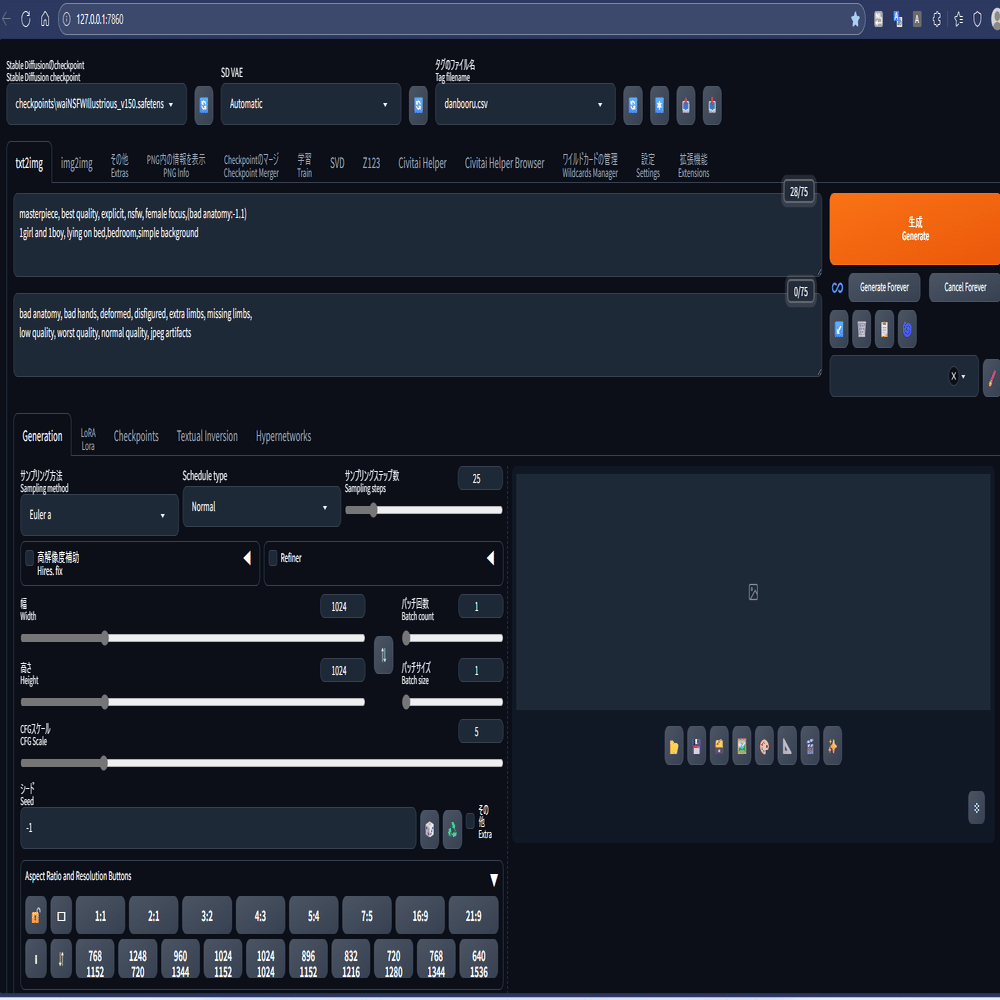Click the blue swirl icon under Generate
The width and height of the screenshot is (1000, 1000).
coord(907,329)
